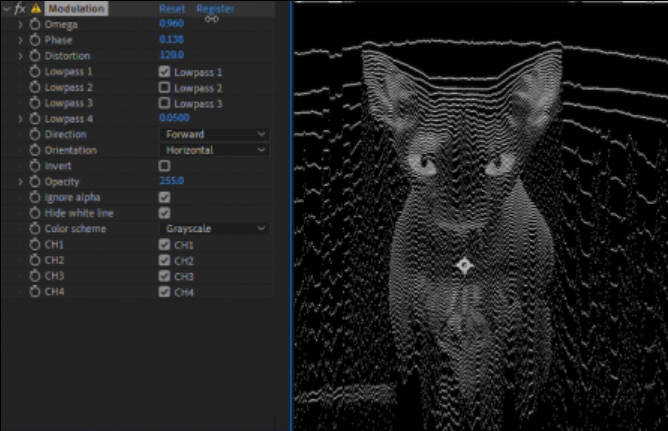Viewport: 668px width, 431px height.
Task: Toggle the Invert stopwatch icon
Action: coord(35,166)
